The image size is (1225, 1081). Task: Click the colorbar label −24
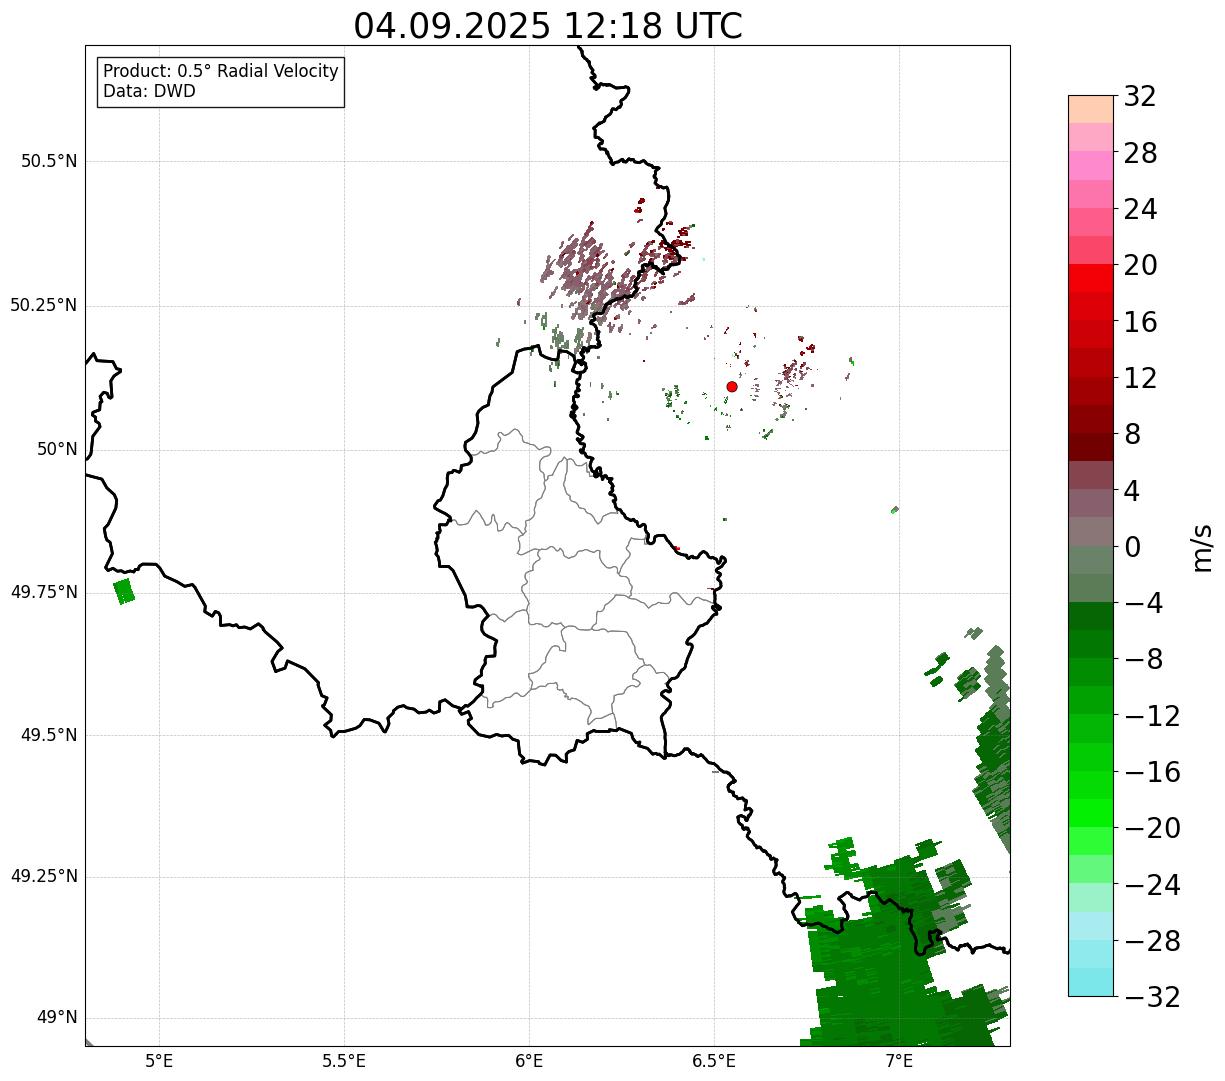[x=1152, y=885]
